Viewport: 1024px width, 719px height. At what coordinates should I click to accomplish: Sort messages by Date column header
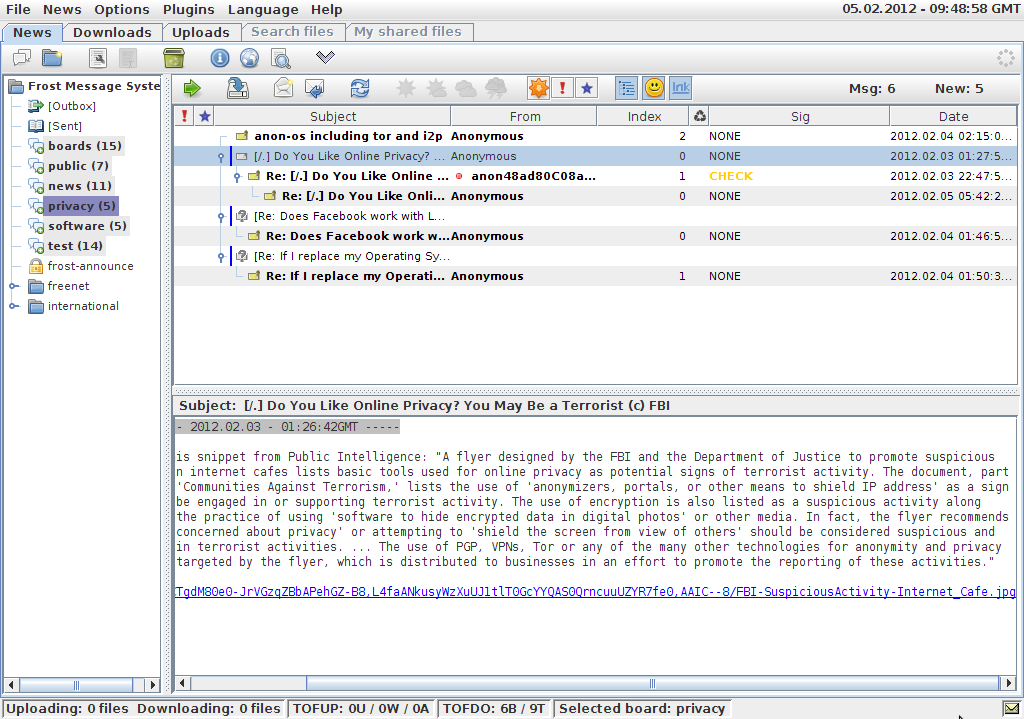click(x=952, y=116)
